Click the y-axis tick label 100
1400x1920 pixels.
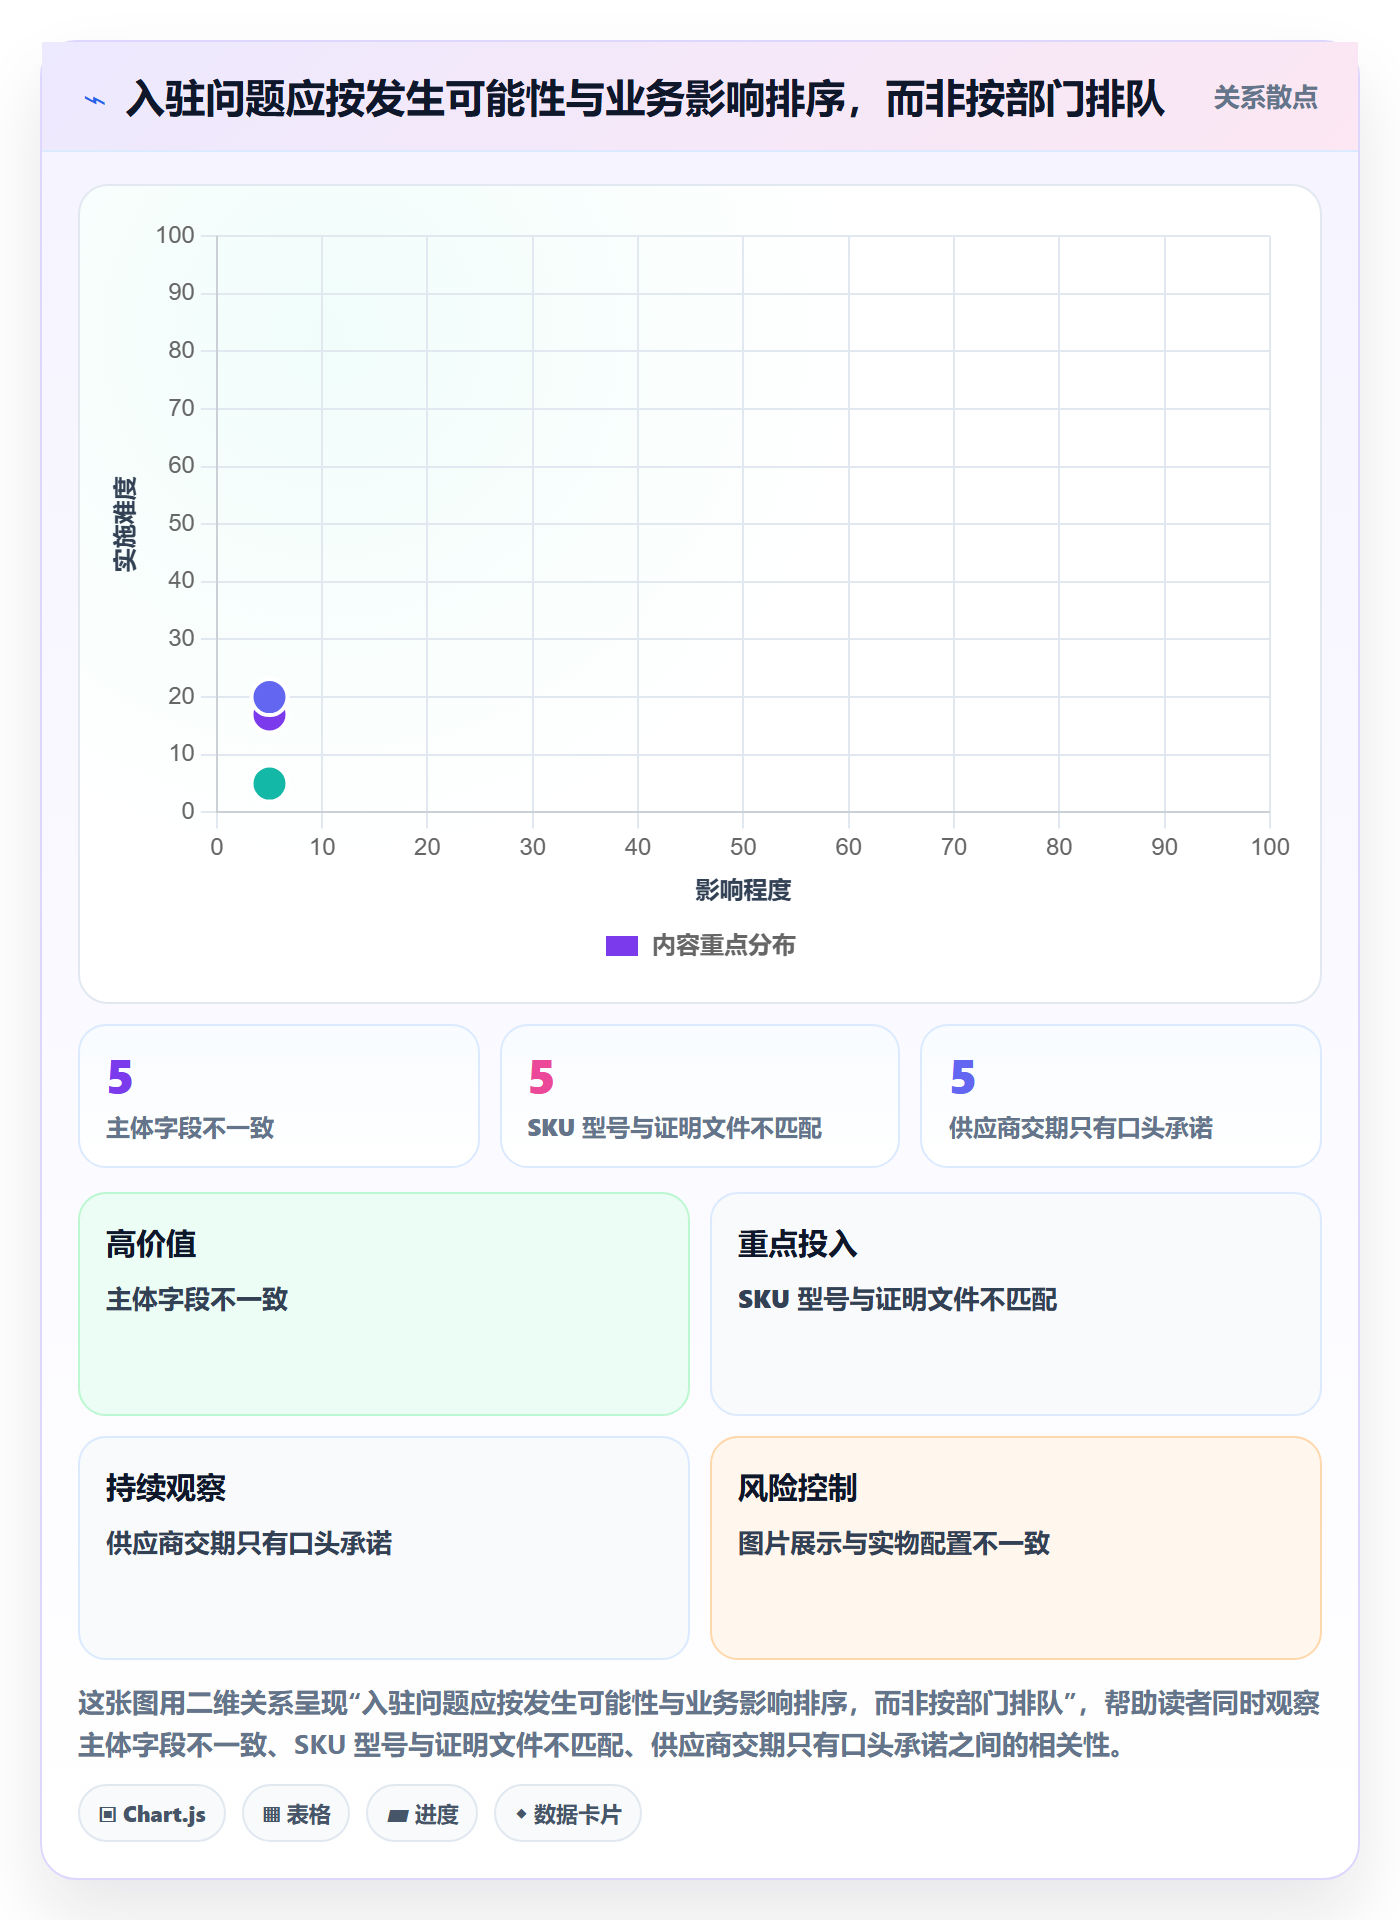point(175,235)
